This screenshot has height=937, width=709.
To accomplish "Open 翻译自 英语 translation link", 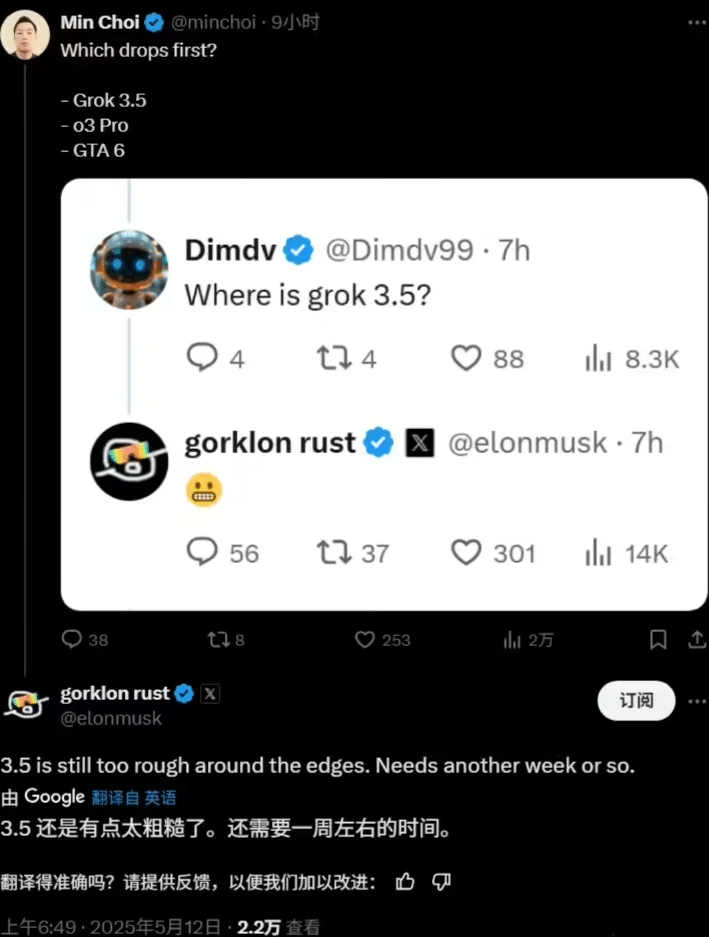I will (x=134, y=797).
